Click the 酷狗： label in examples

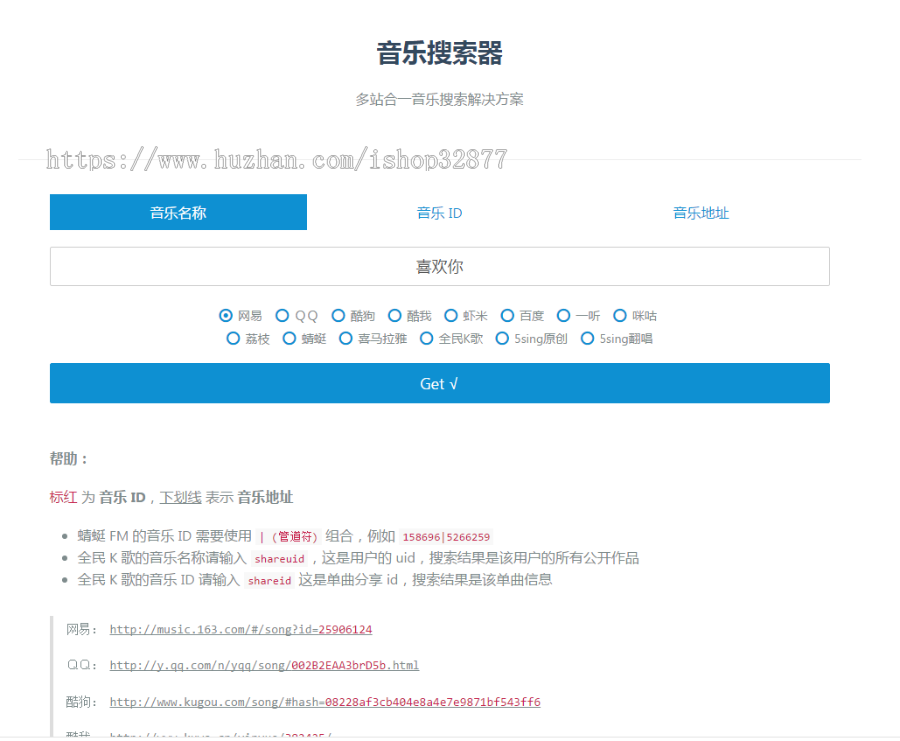(82, 702)
